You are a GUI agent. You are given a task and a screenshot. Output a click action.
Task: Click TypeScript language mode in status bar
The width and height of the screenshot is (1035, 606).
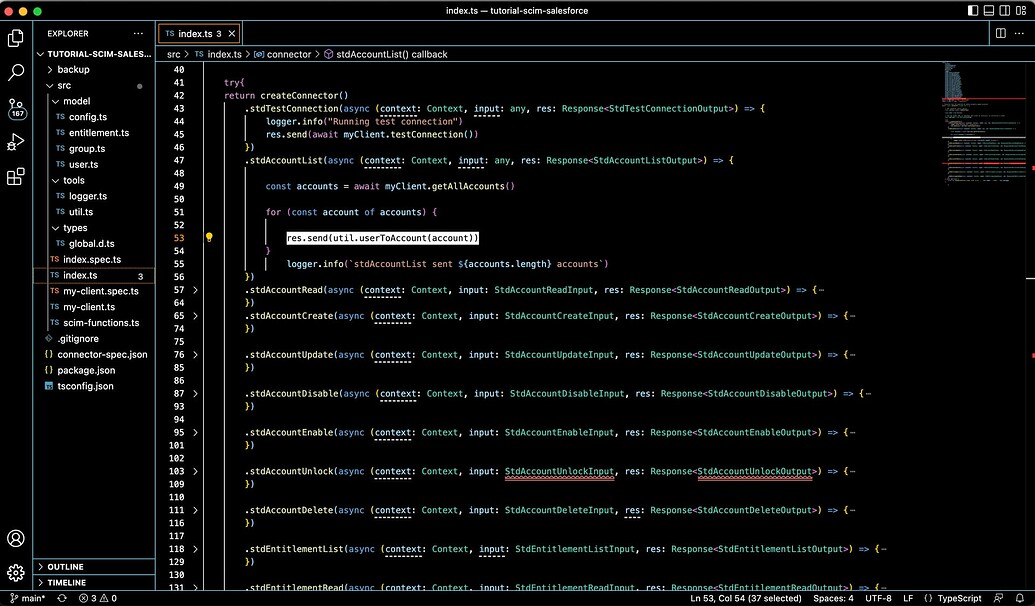pos(961,597)
